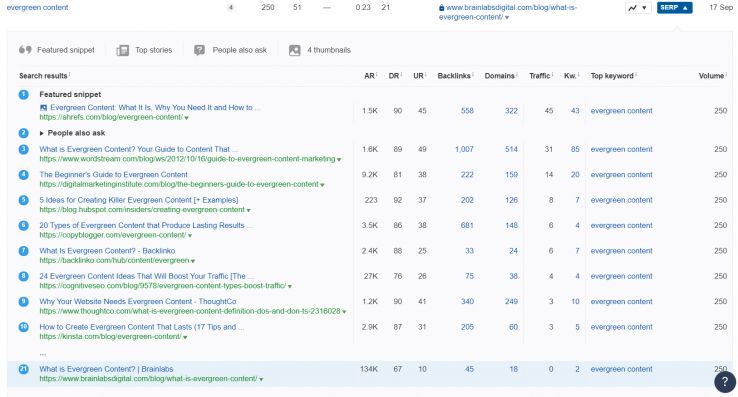Open 'The Beginner's Guide to Evergreen Content' result
Screen dimensions: 738x397
point(113,175)
